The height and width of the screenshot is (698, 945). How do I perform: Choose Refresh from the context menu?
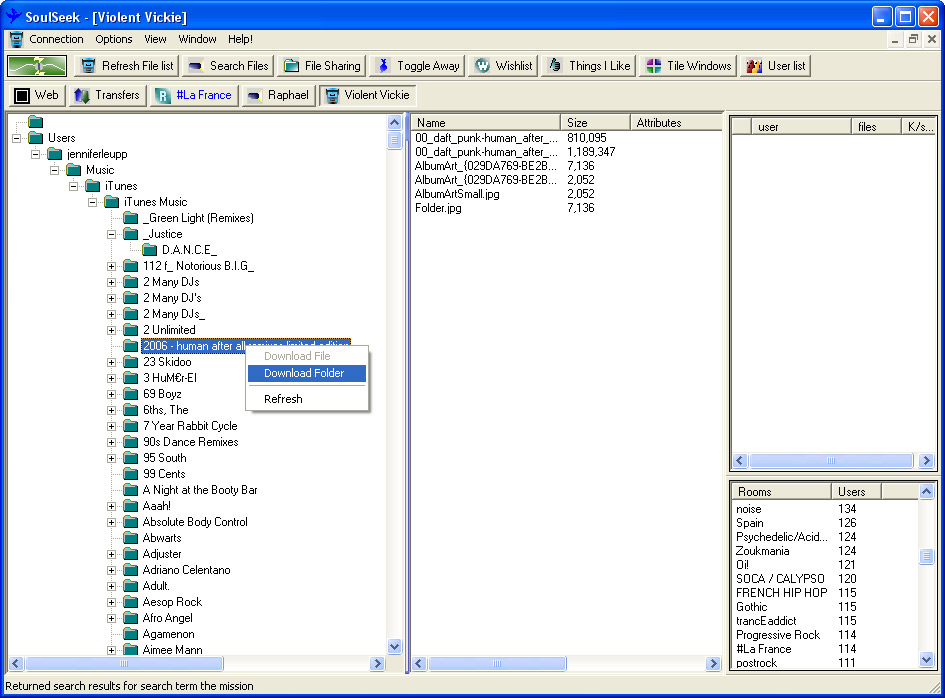click(307, 399)
